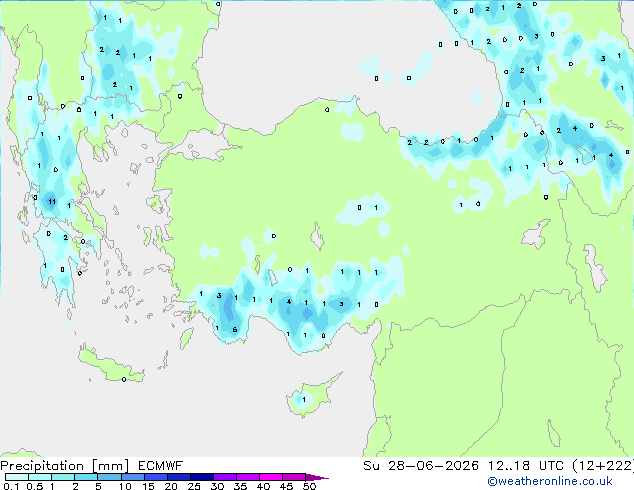
Task: Click legend label '0.5'
Action: click(x=34, y=486)
